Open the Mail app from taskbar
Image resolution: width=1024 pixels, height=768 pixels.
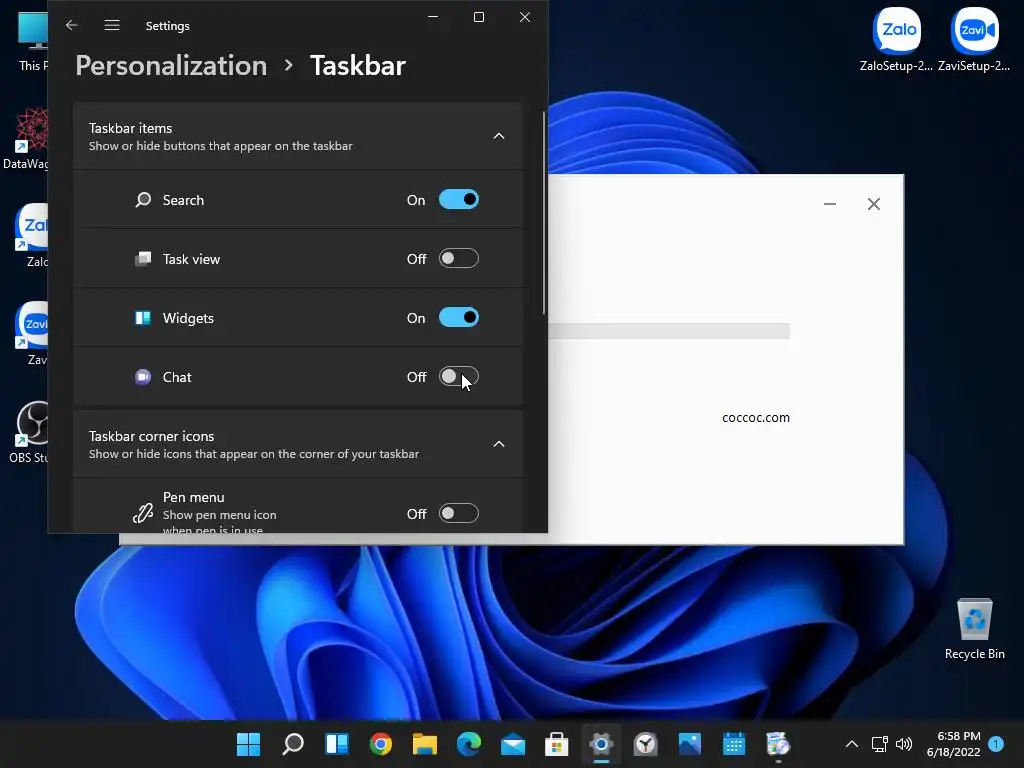(513, 744)
